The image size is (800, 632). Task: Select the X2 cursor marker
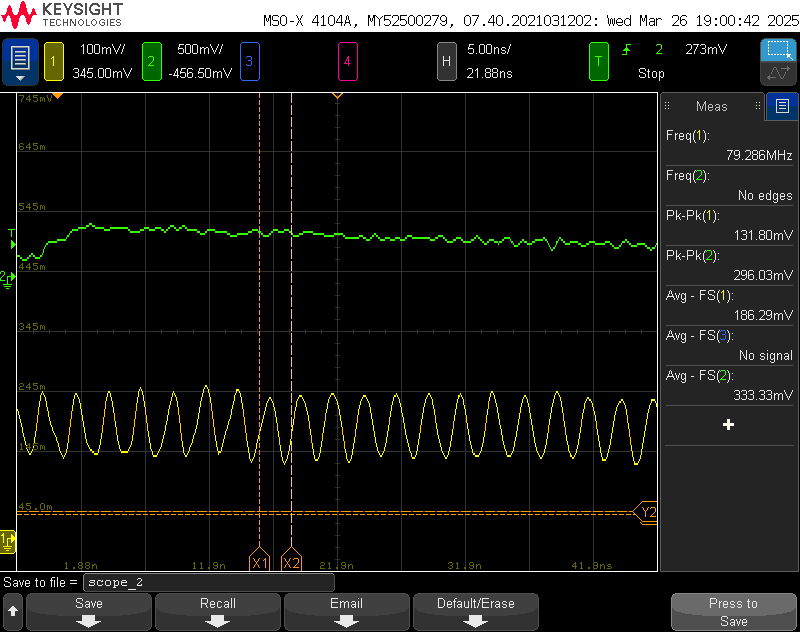(291, 560)
